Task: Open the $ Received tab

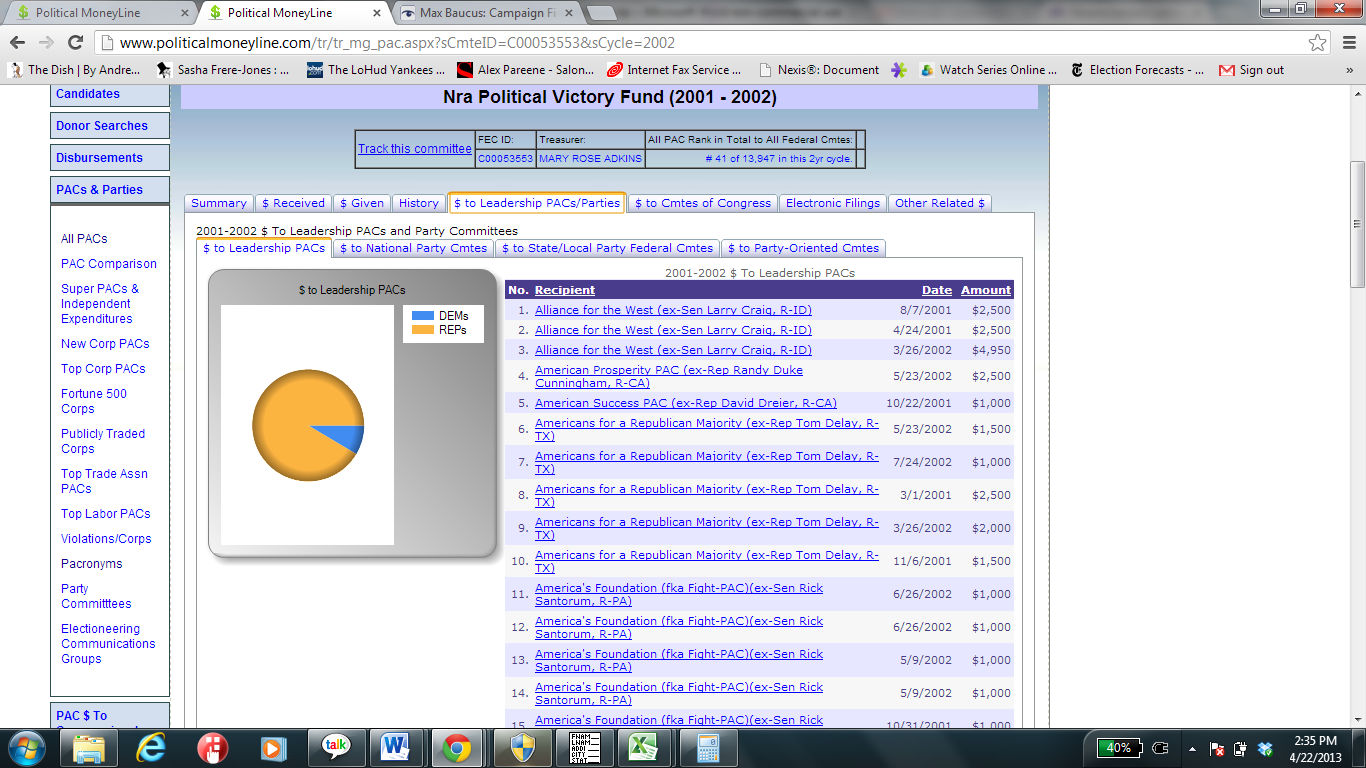Action: click(x=293, y=203)
